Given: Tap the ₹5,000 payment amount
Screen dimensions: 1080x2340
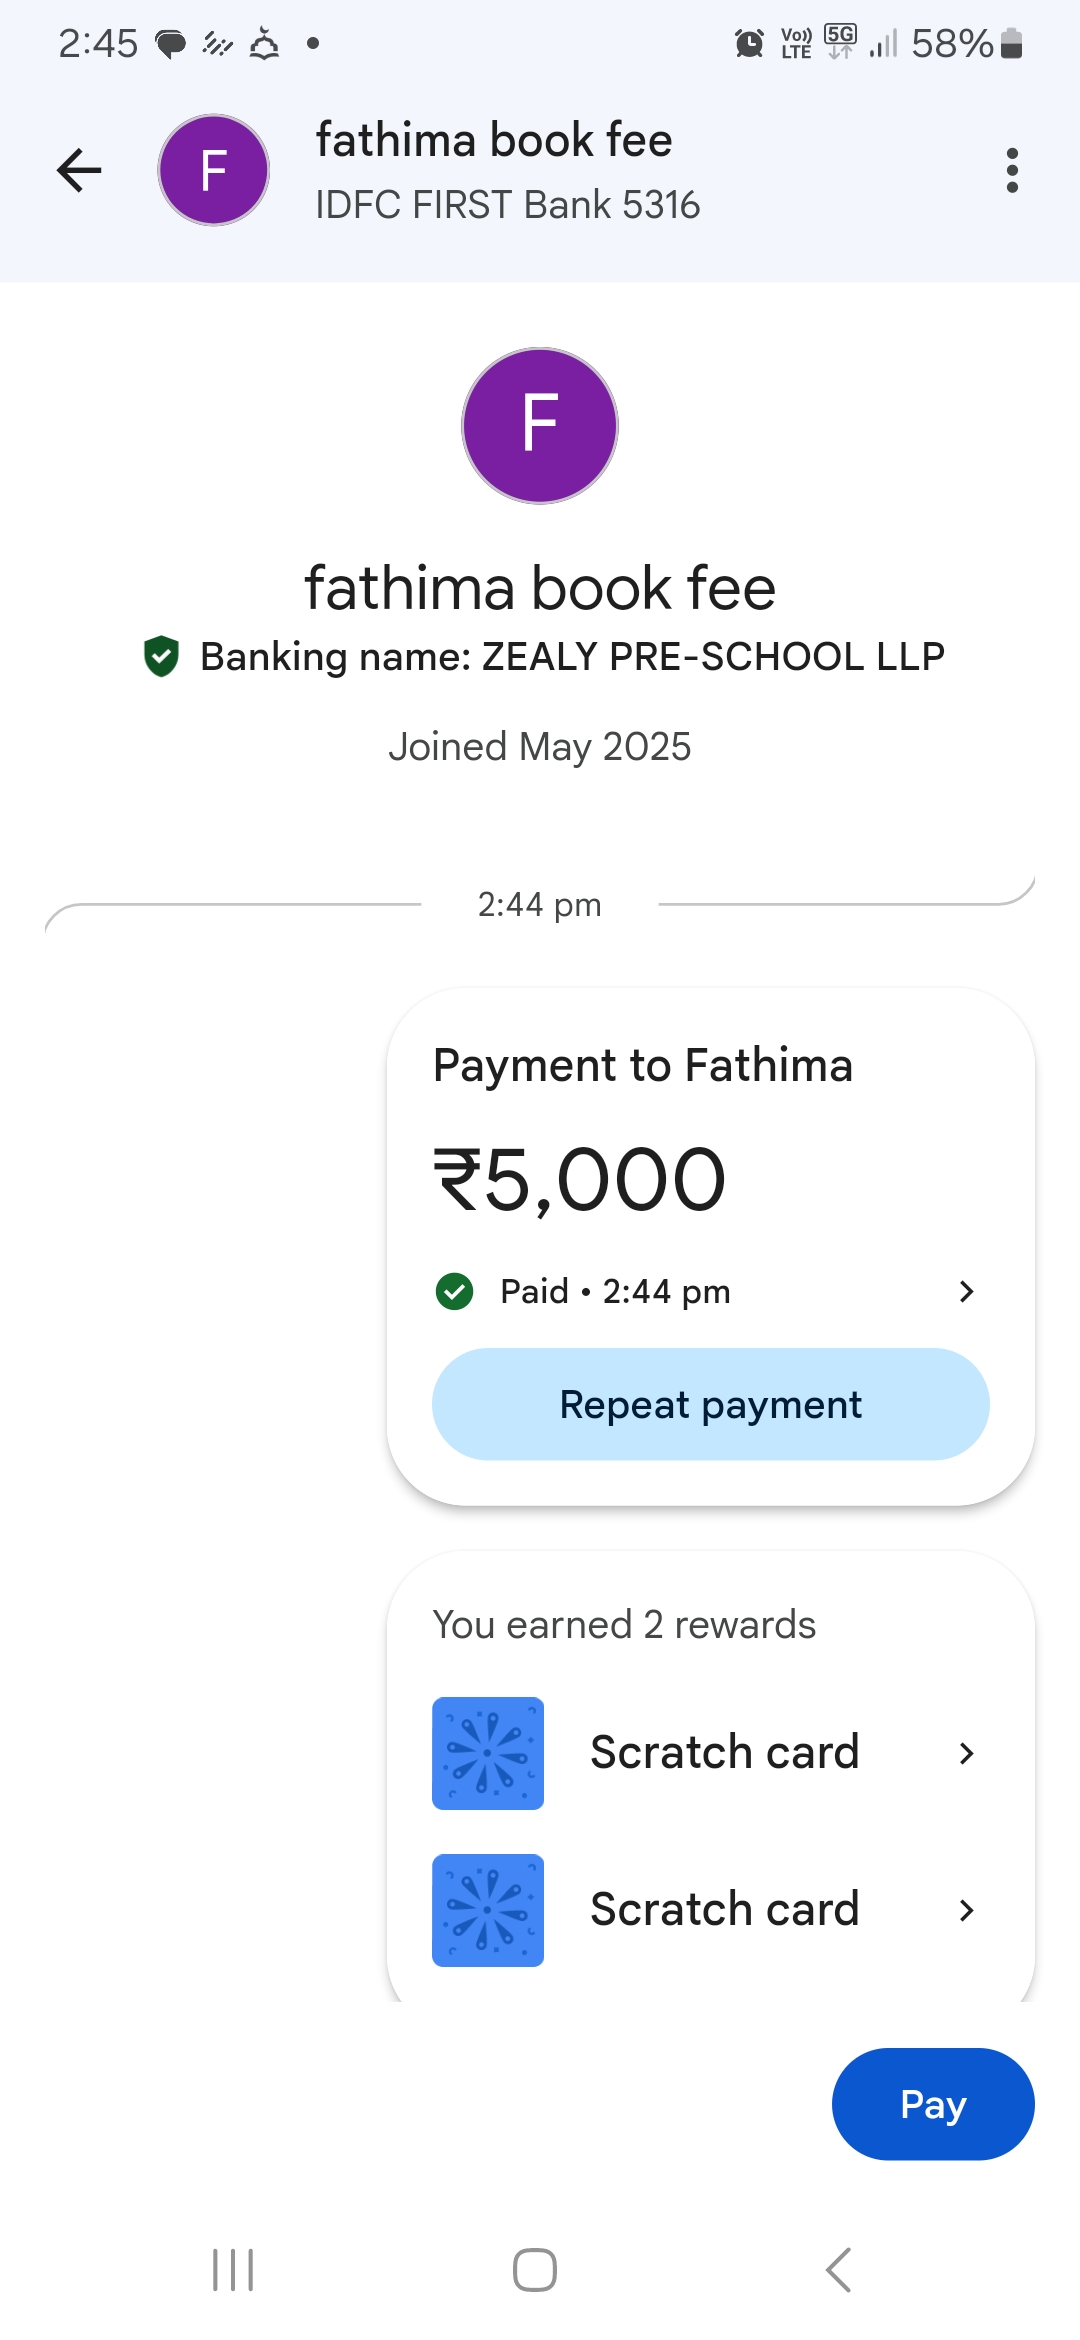Looking at the screenshot, I should tap(580, 1180).
